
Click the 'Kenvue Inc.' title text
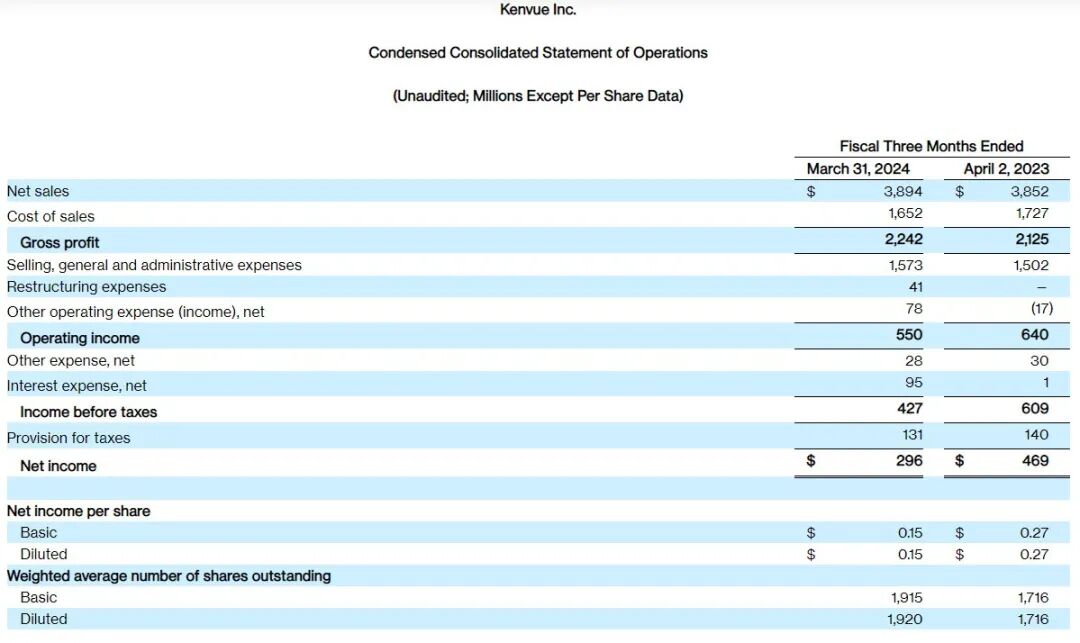(x=538, y=10)
